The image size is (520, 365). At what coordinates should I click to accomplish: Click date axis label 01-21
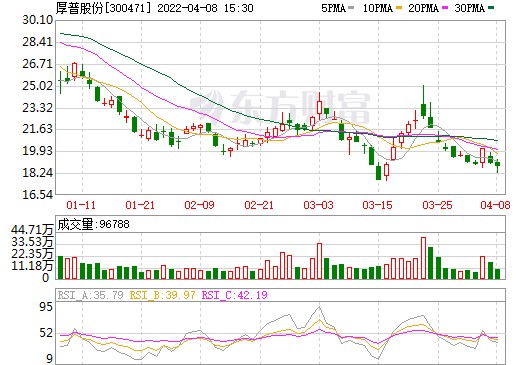pos(140,205)
